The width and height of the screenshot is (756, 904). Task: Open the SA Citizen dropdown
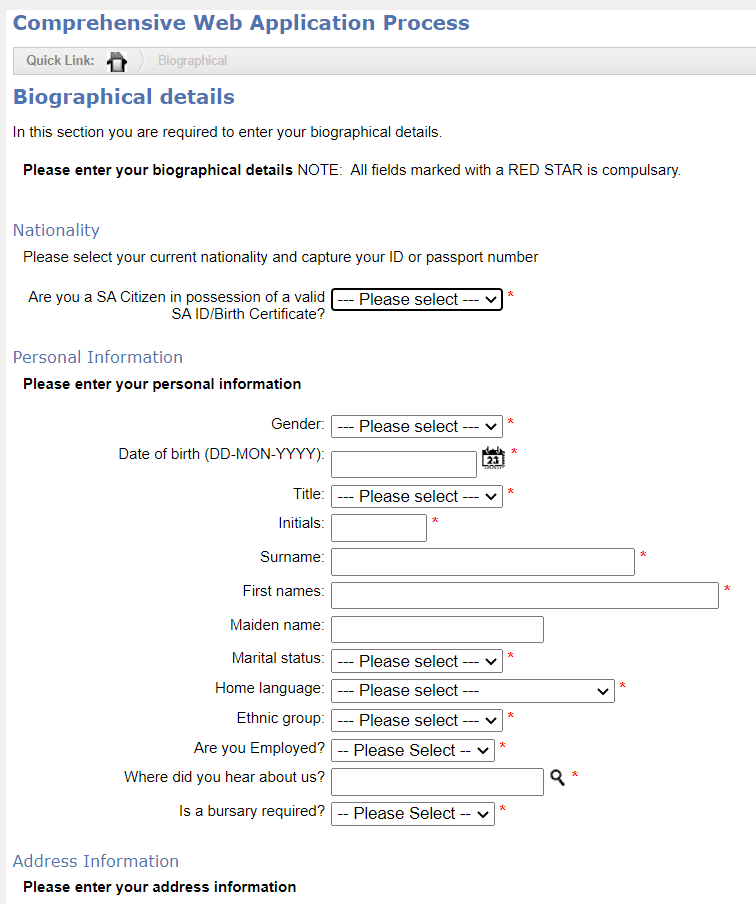pos(416,299)
